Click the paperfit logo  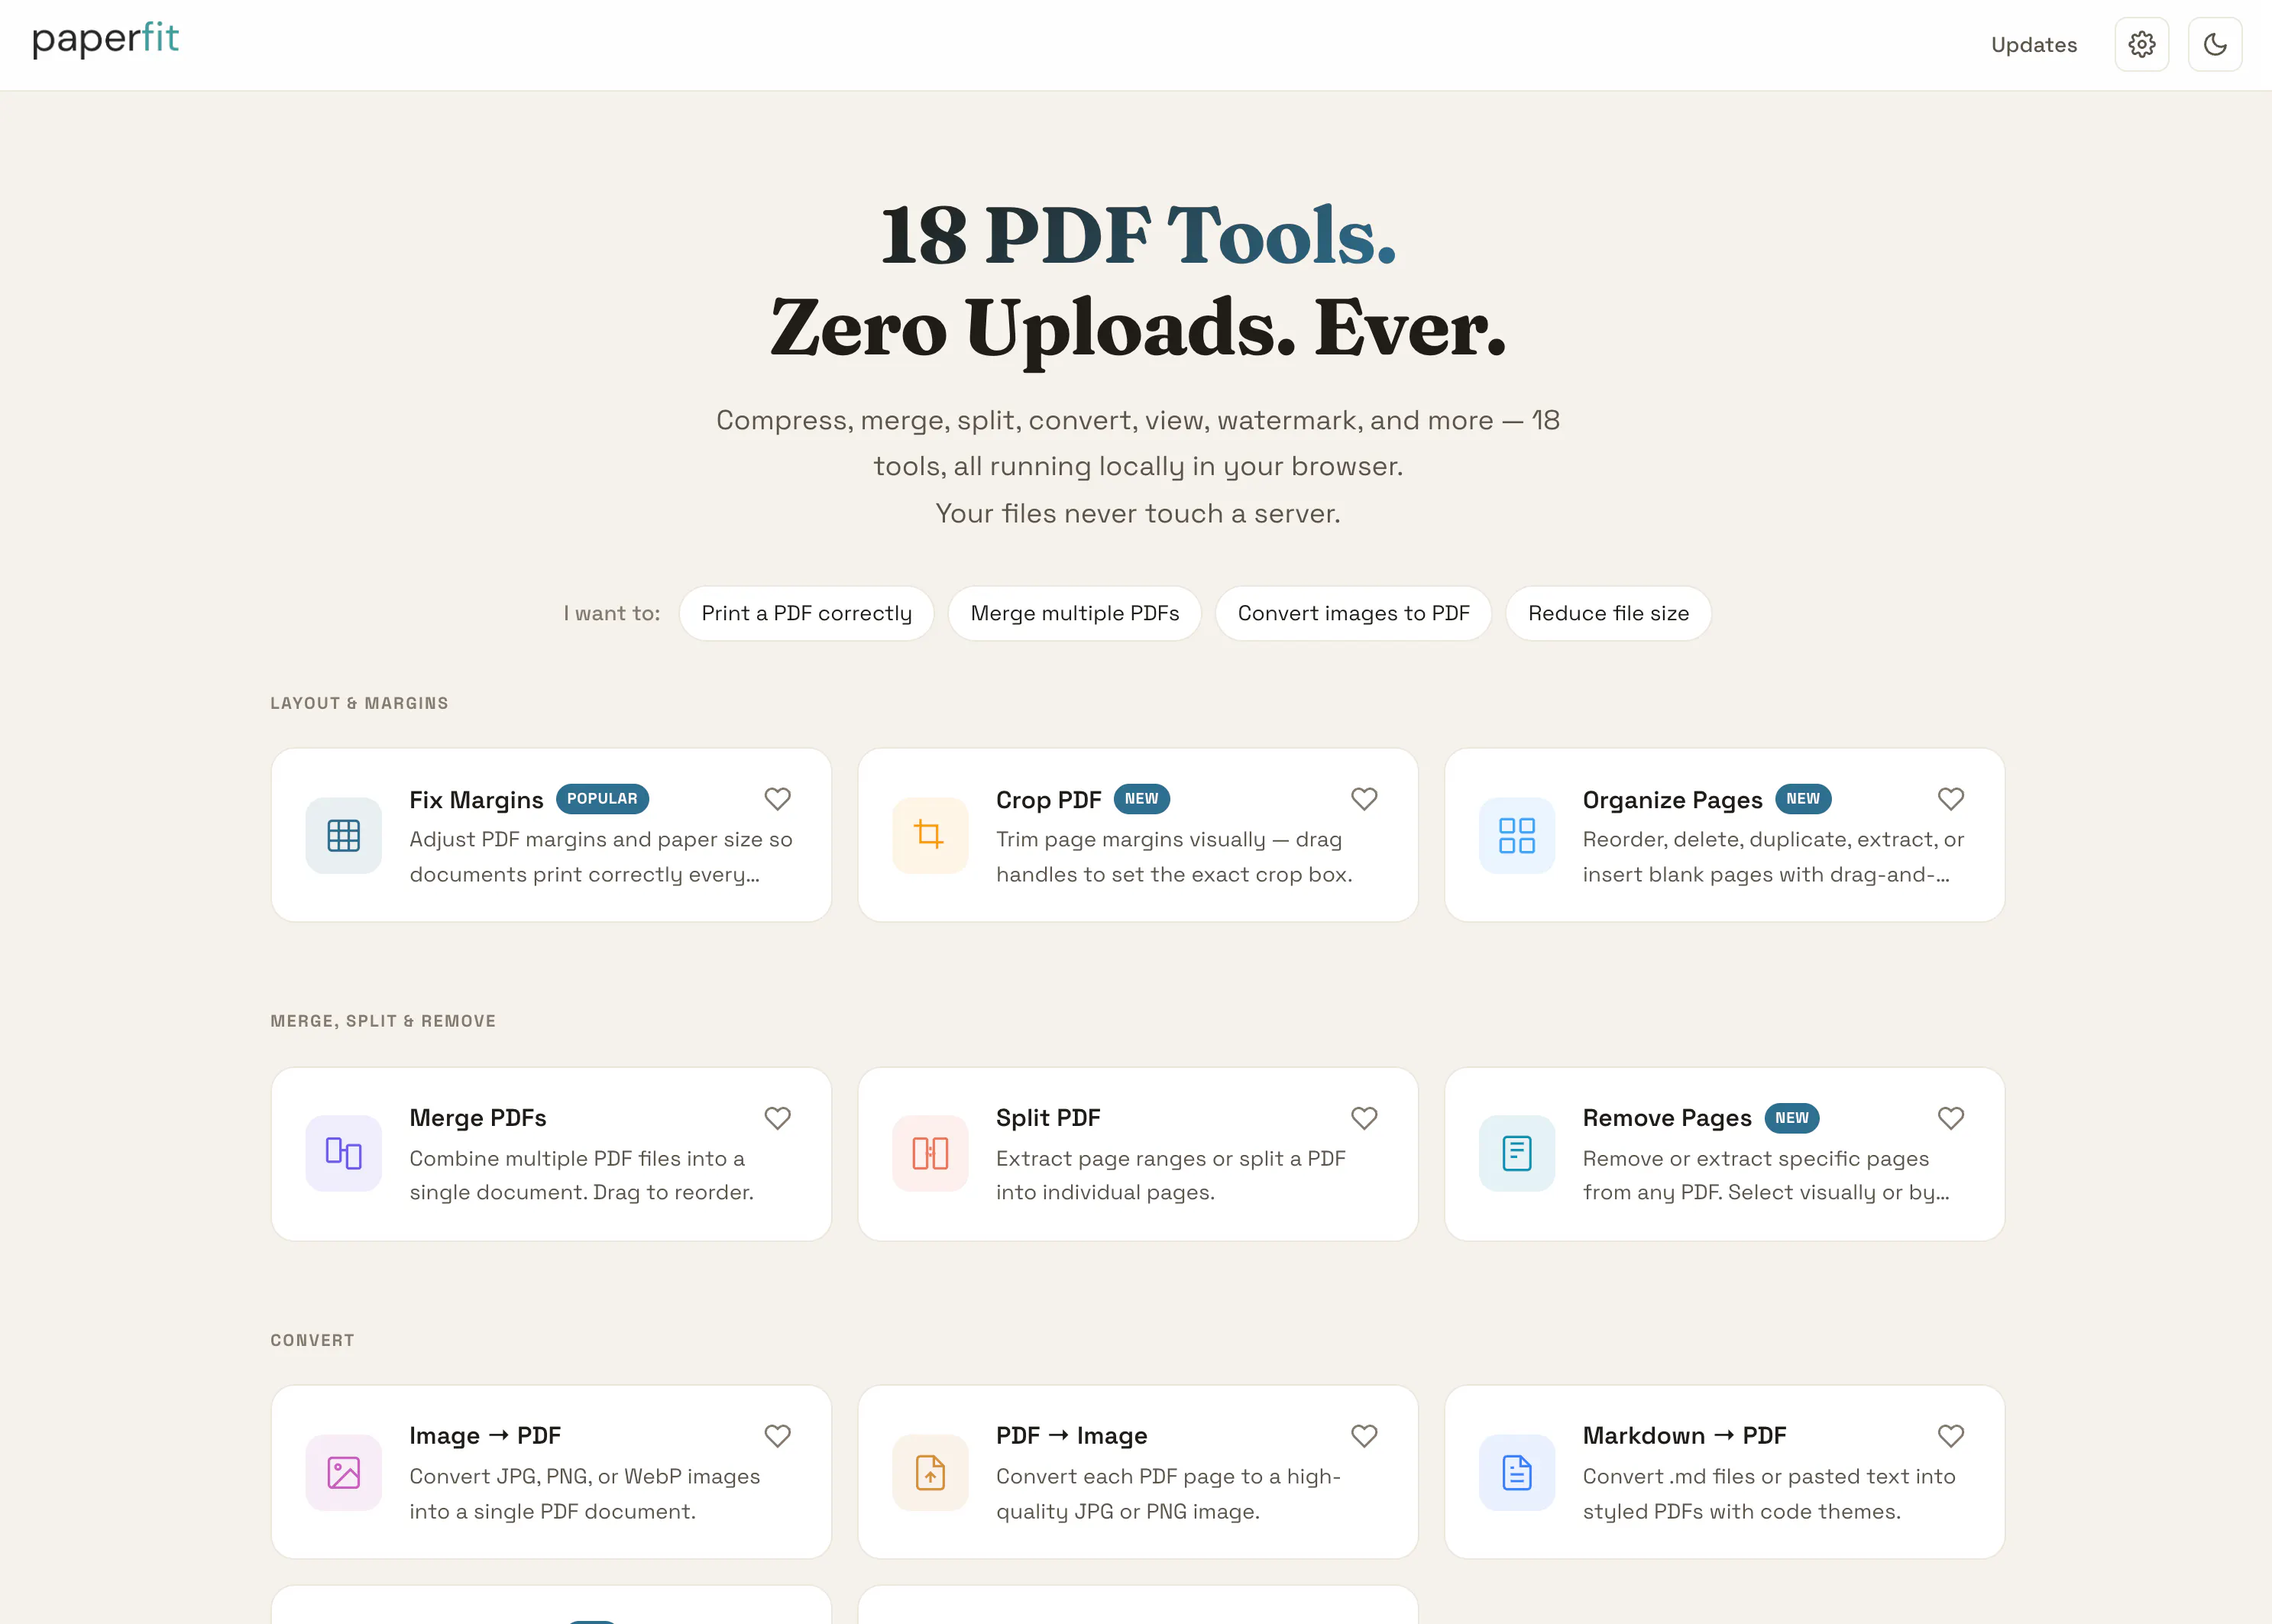105,40
